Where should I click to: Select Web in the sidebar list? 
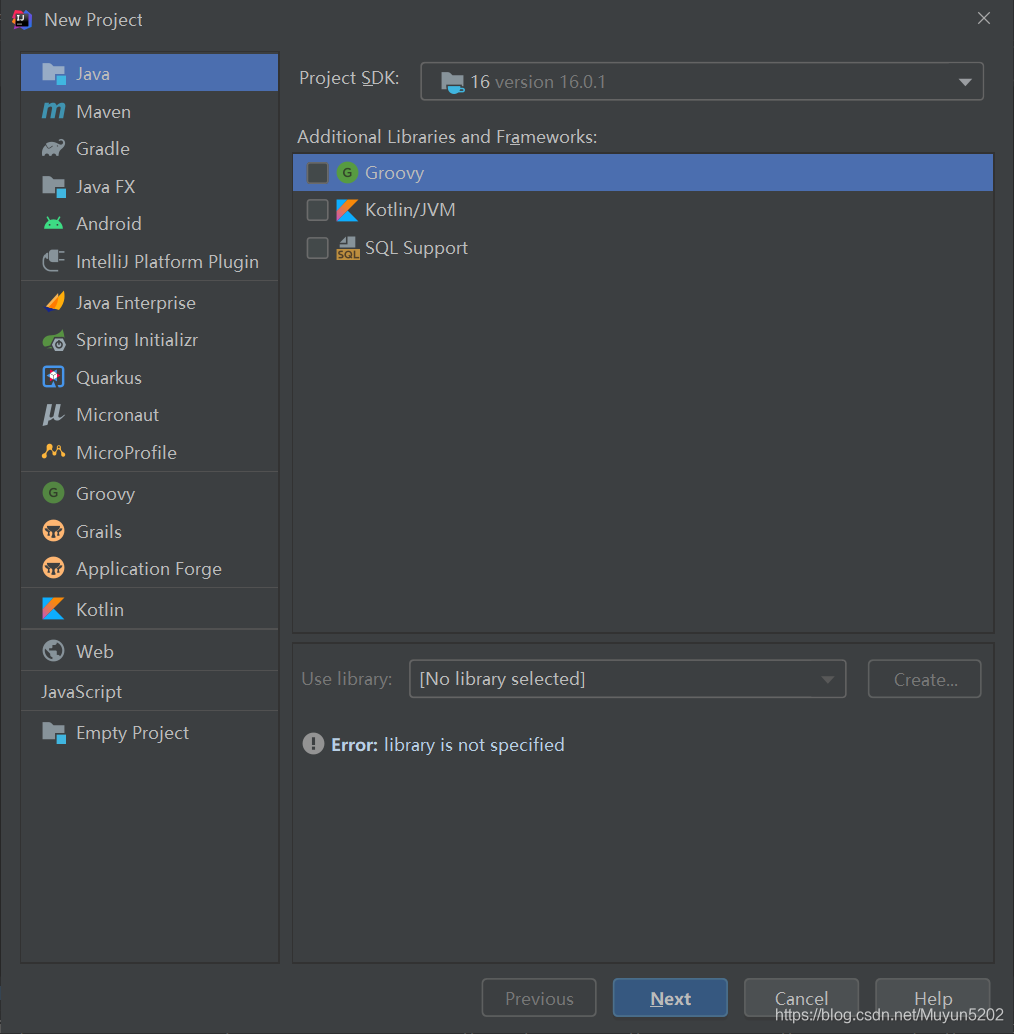[x=150, y=651]
